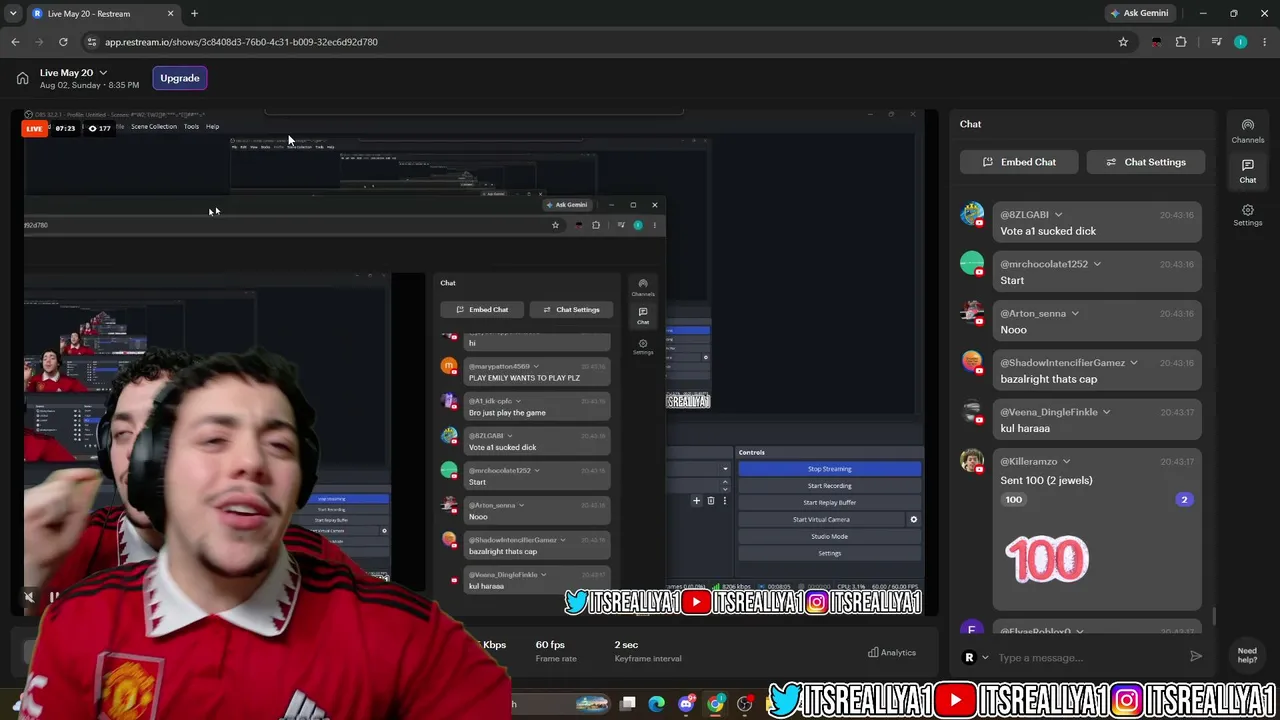This screenshot has width=1280, height=720.
Task: Click @8ZLGABI's chat avatar
Action: [972, 214]
